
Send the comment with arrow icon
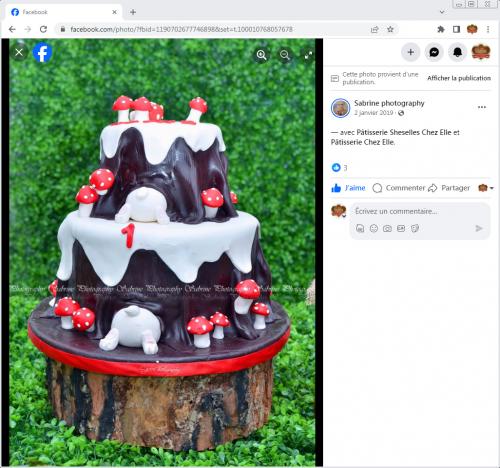pyautogui.click(x=479, y=228)
